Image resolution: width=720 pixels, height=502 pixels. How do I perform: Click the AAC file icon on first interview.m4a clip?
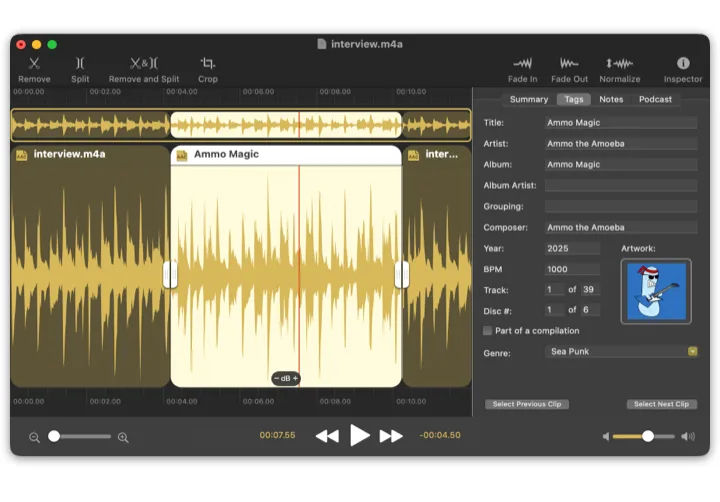tap(22, 155)
